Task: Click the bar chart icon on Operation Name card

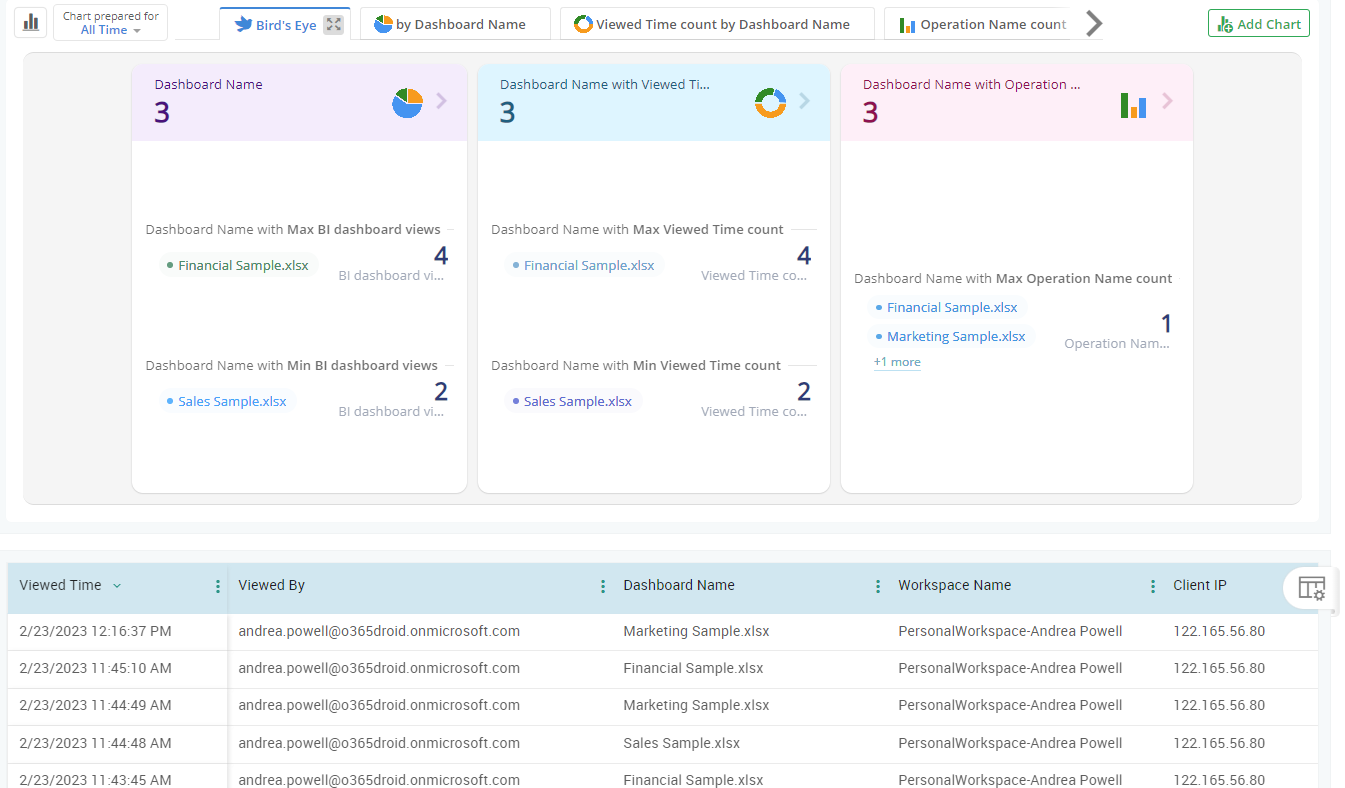Action: click(1133, 105)
